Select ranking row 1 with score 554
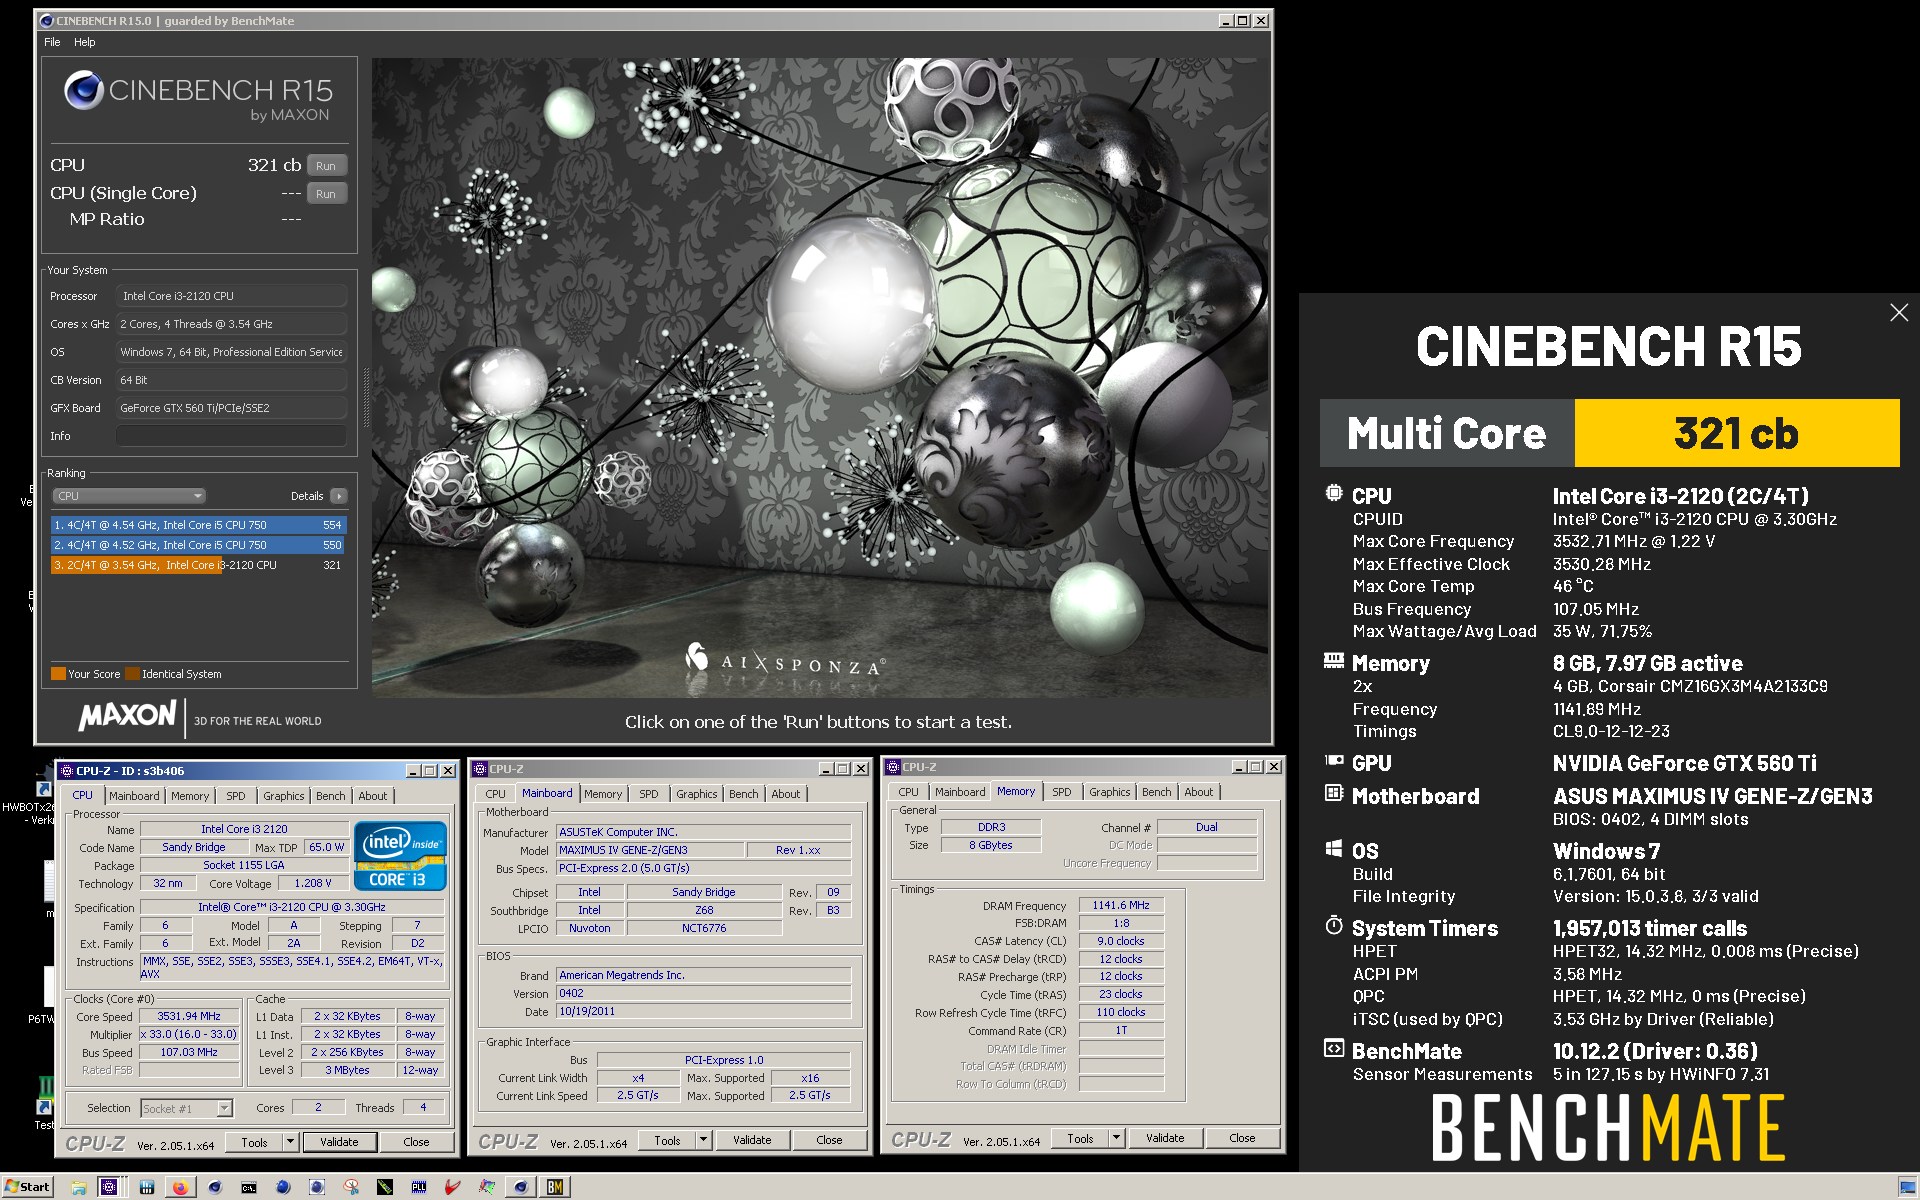 tap(198, 525)
